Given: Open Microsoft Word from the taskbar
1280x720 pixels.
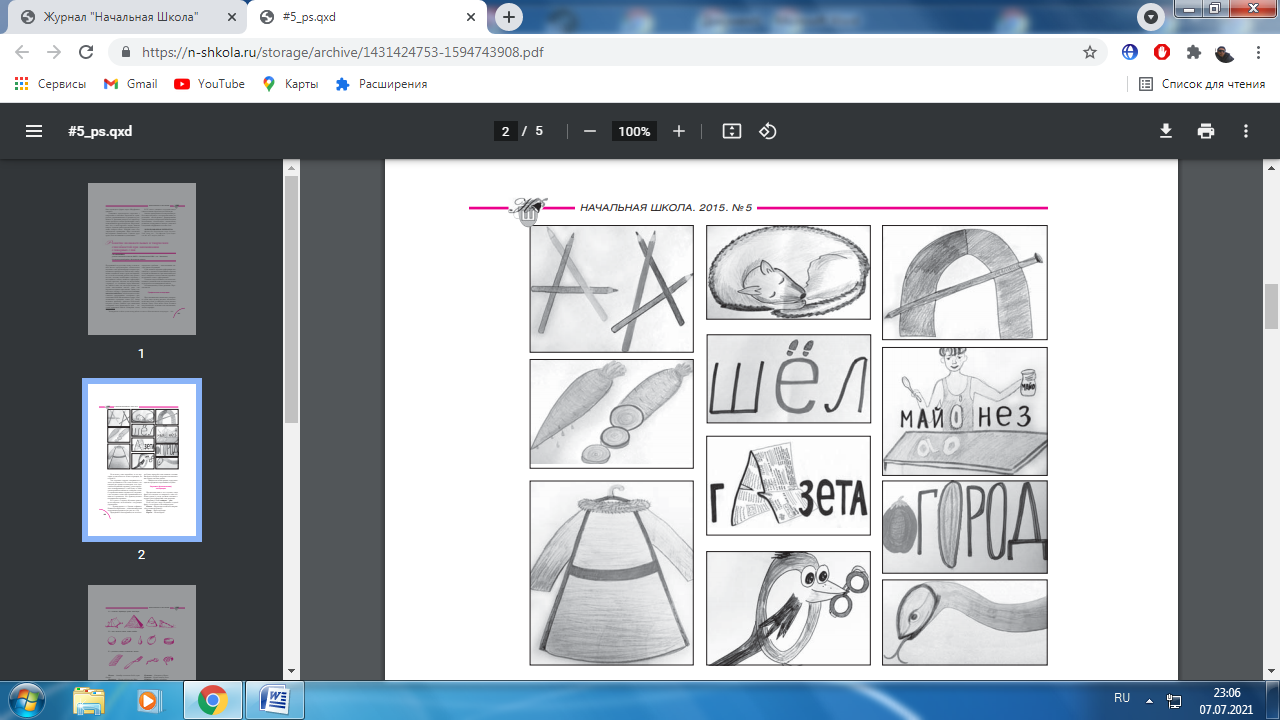Looking at the screenshot, I should click(x=274, y=700).
